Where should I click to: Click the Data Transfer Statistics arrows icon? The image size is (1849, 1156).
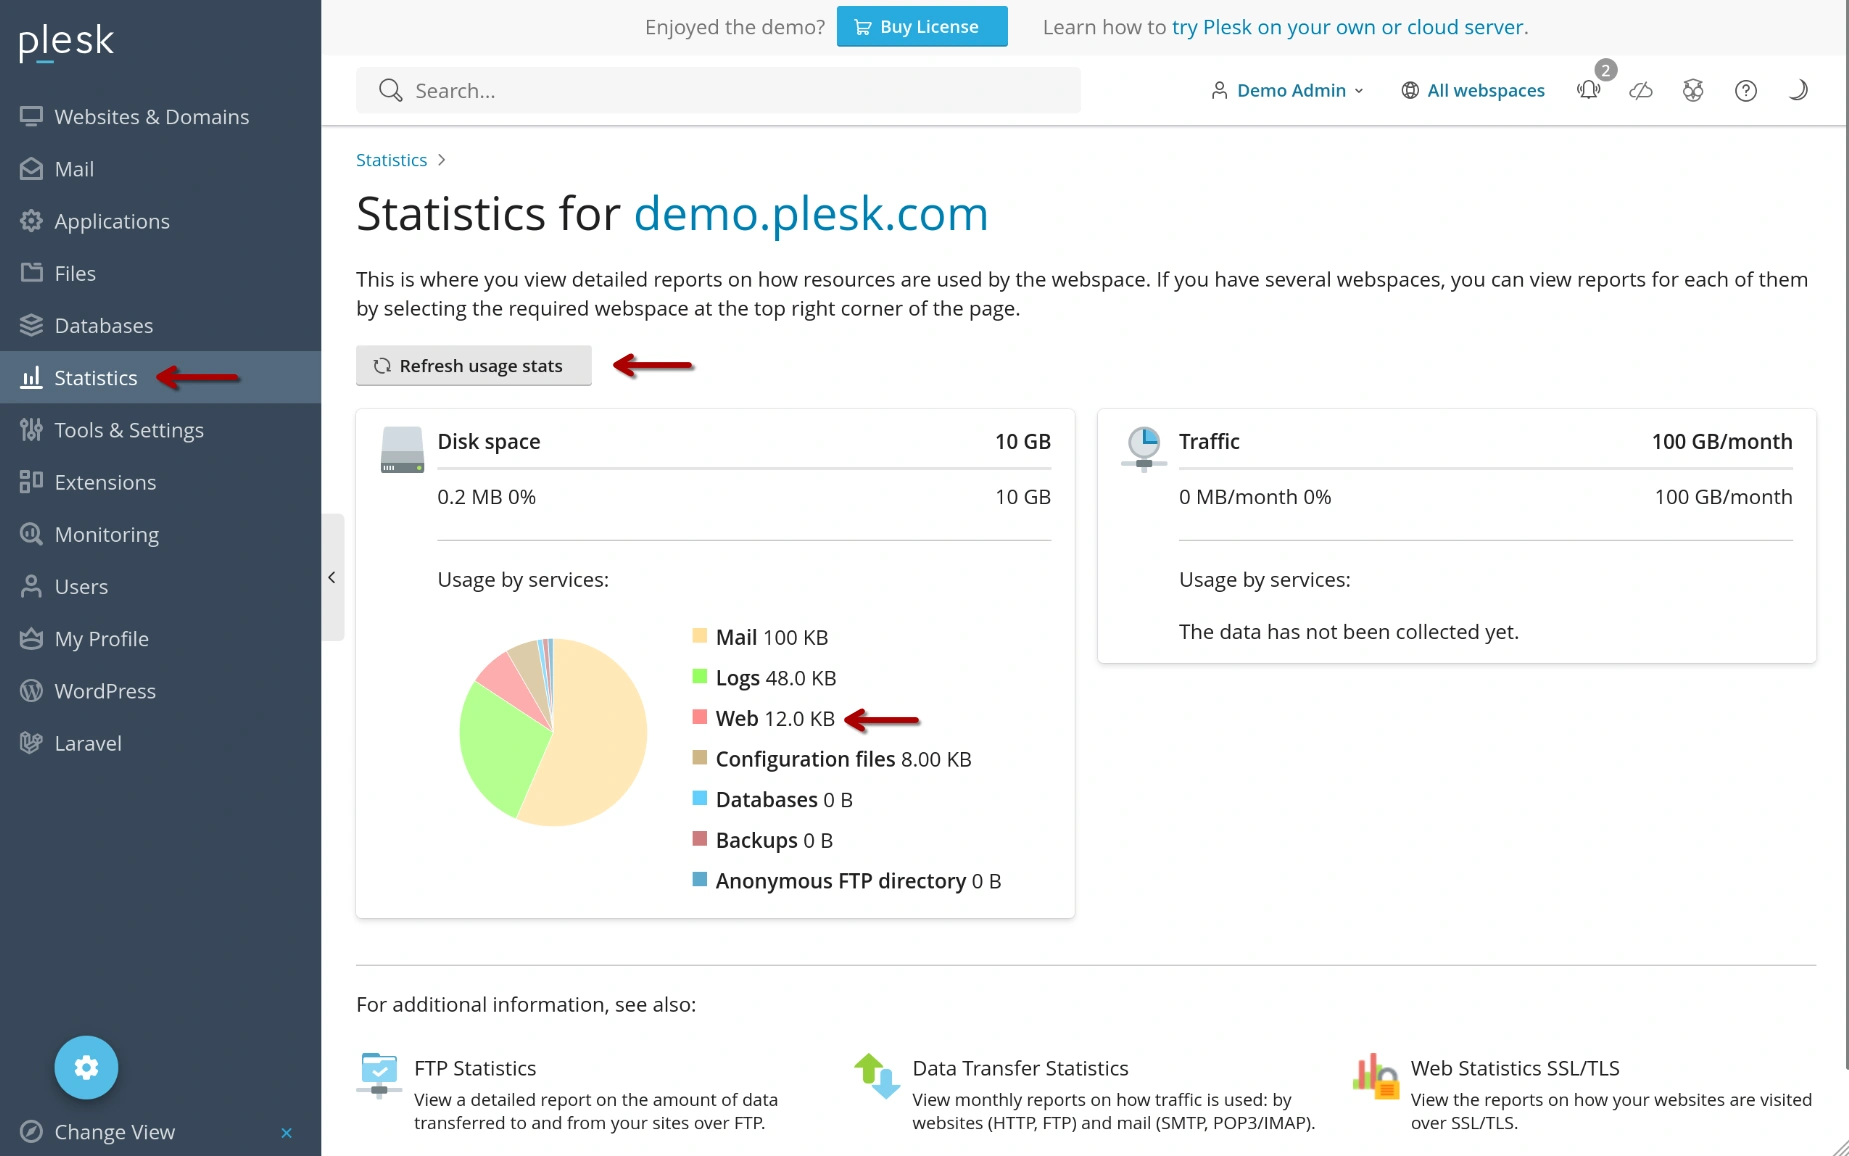(877, 1075)
